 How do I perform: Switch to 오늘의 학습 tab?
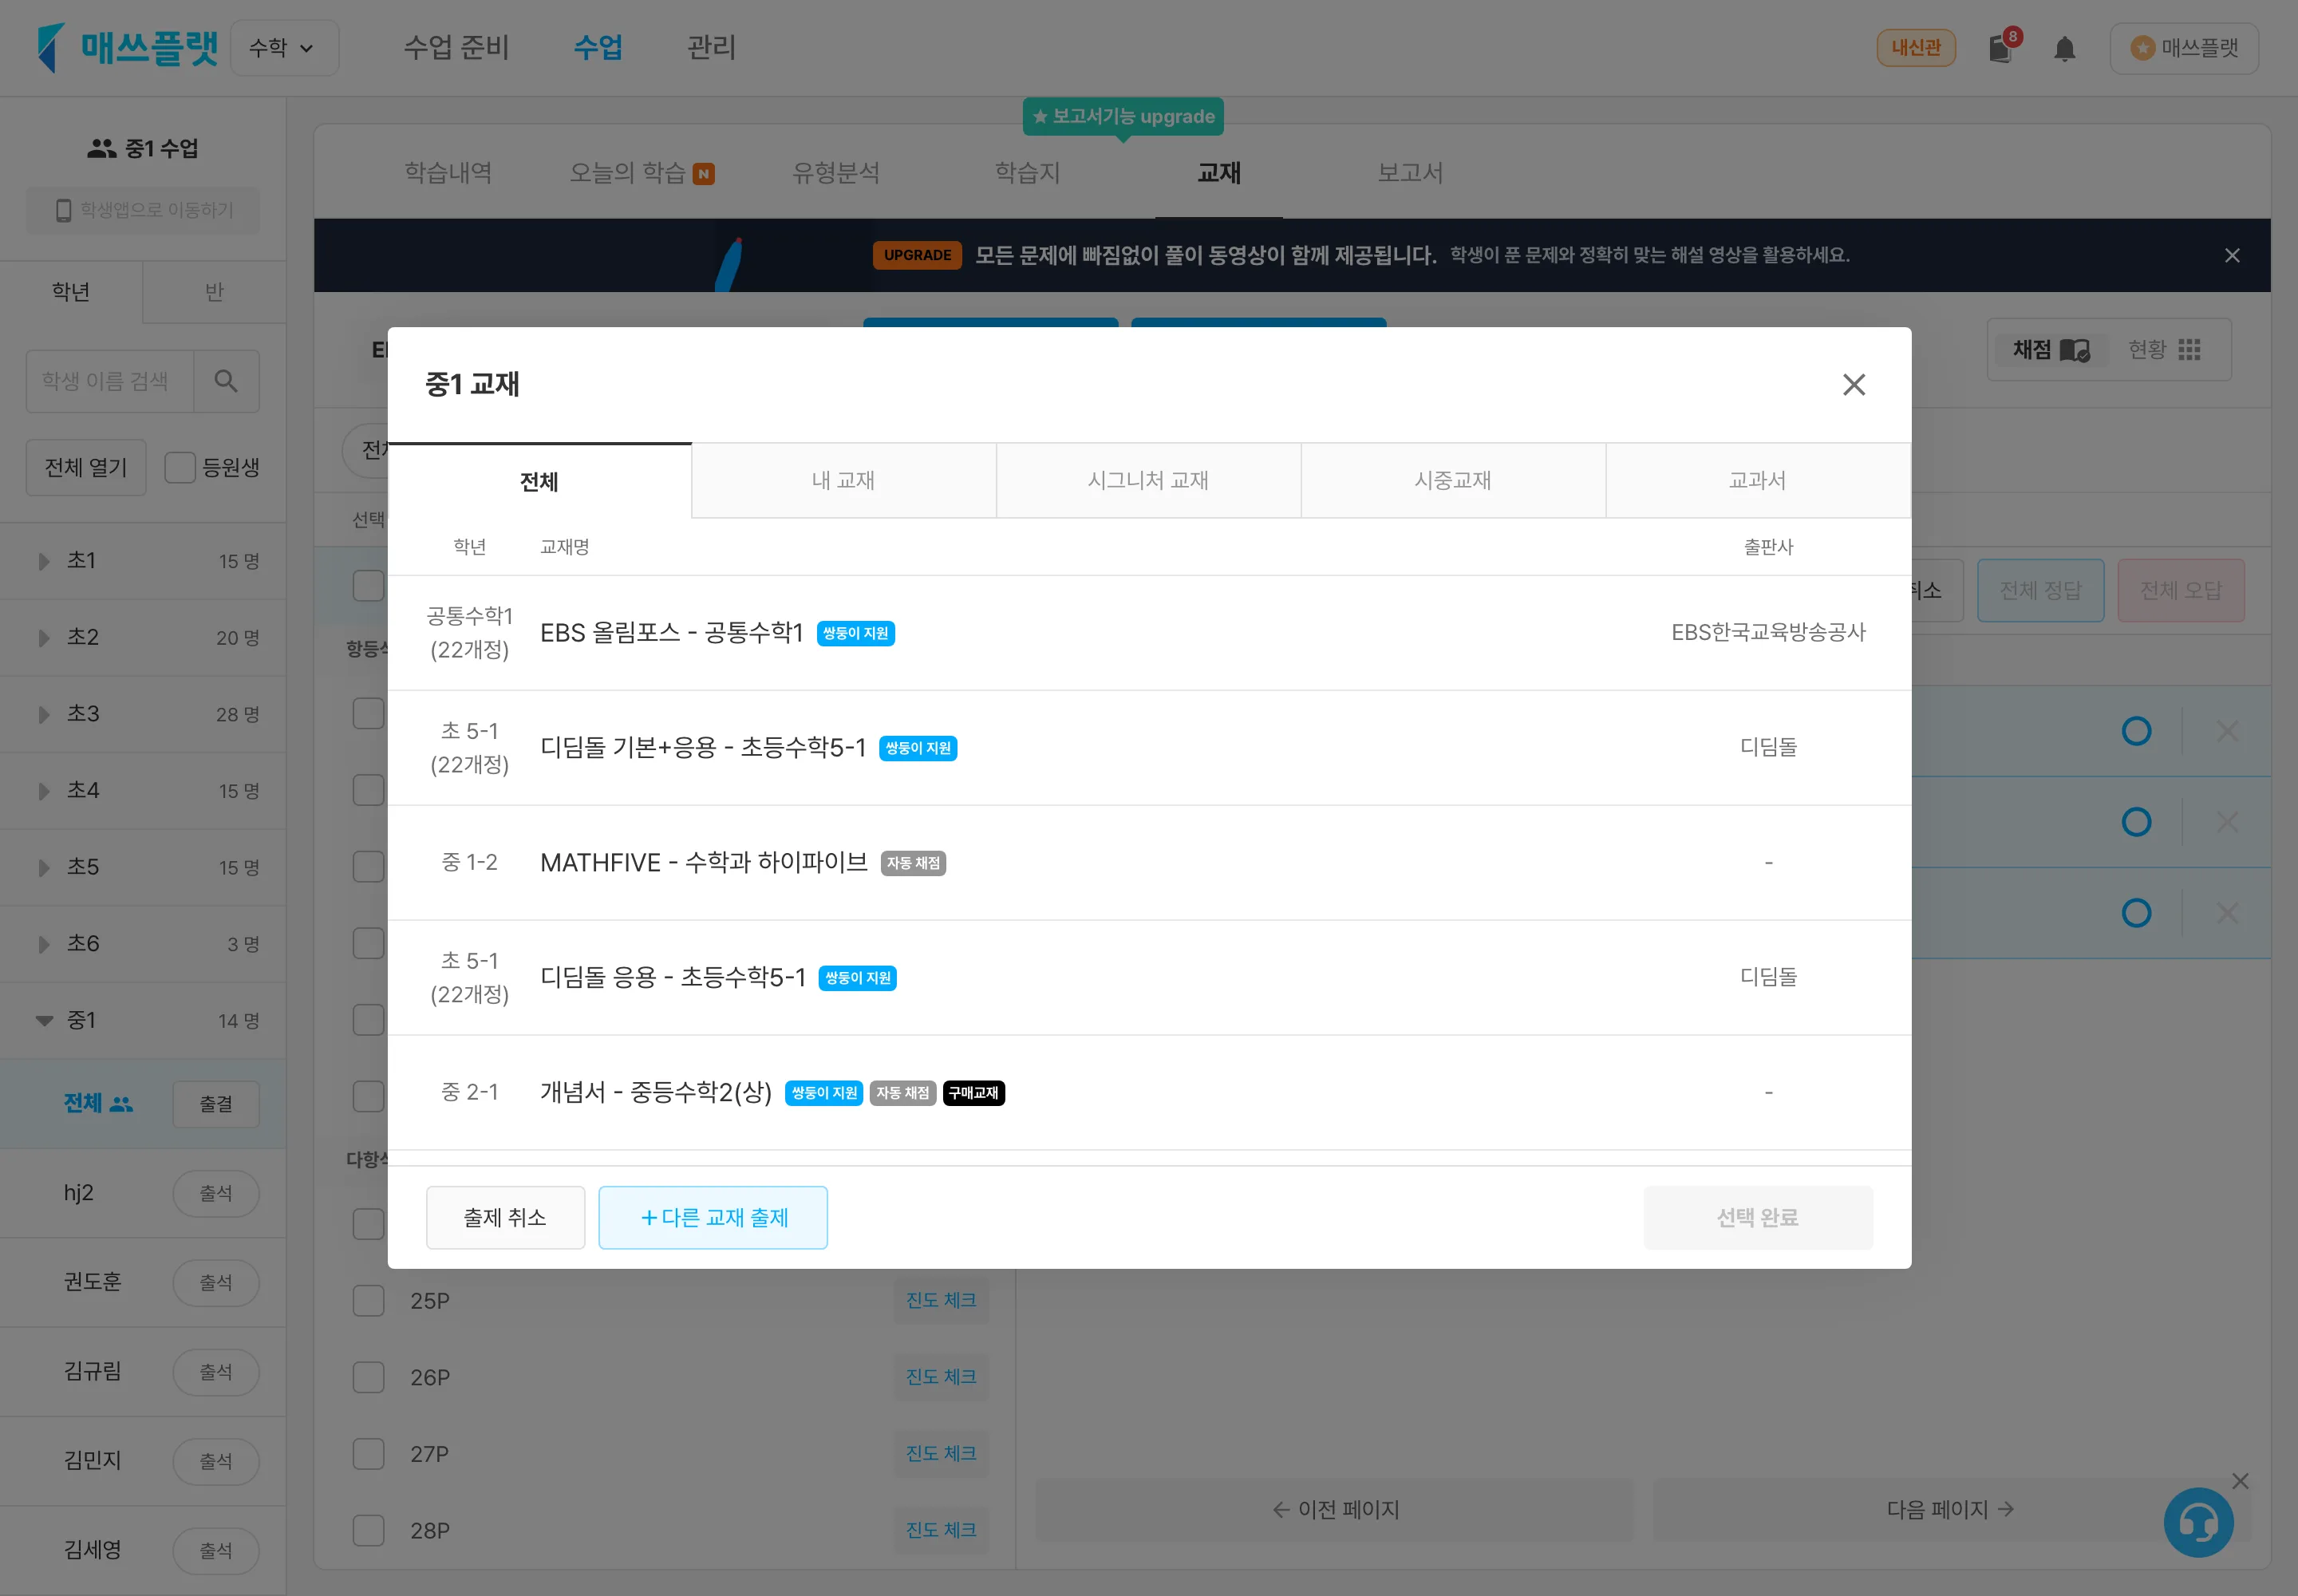click(641, 173)
